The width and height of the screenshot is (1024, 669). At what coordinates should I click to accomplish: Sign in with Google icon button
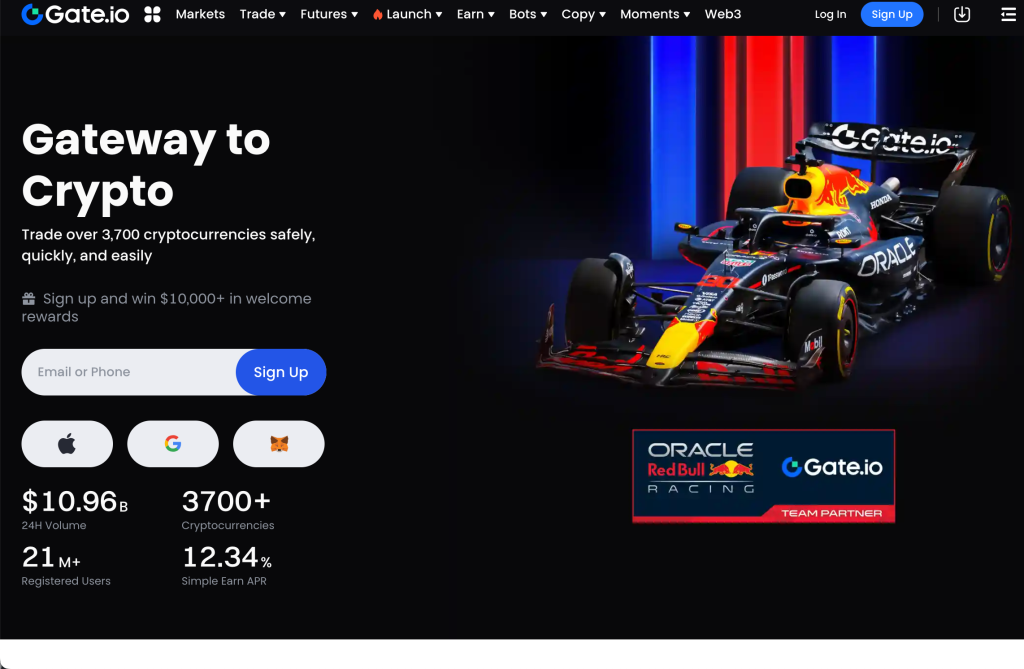tap(173, 444)
